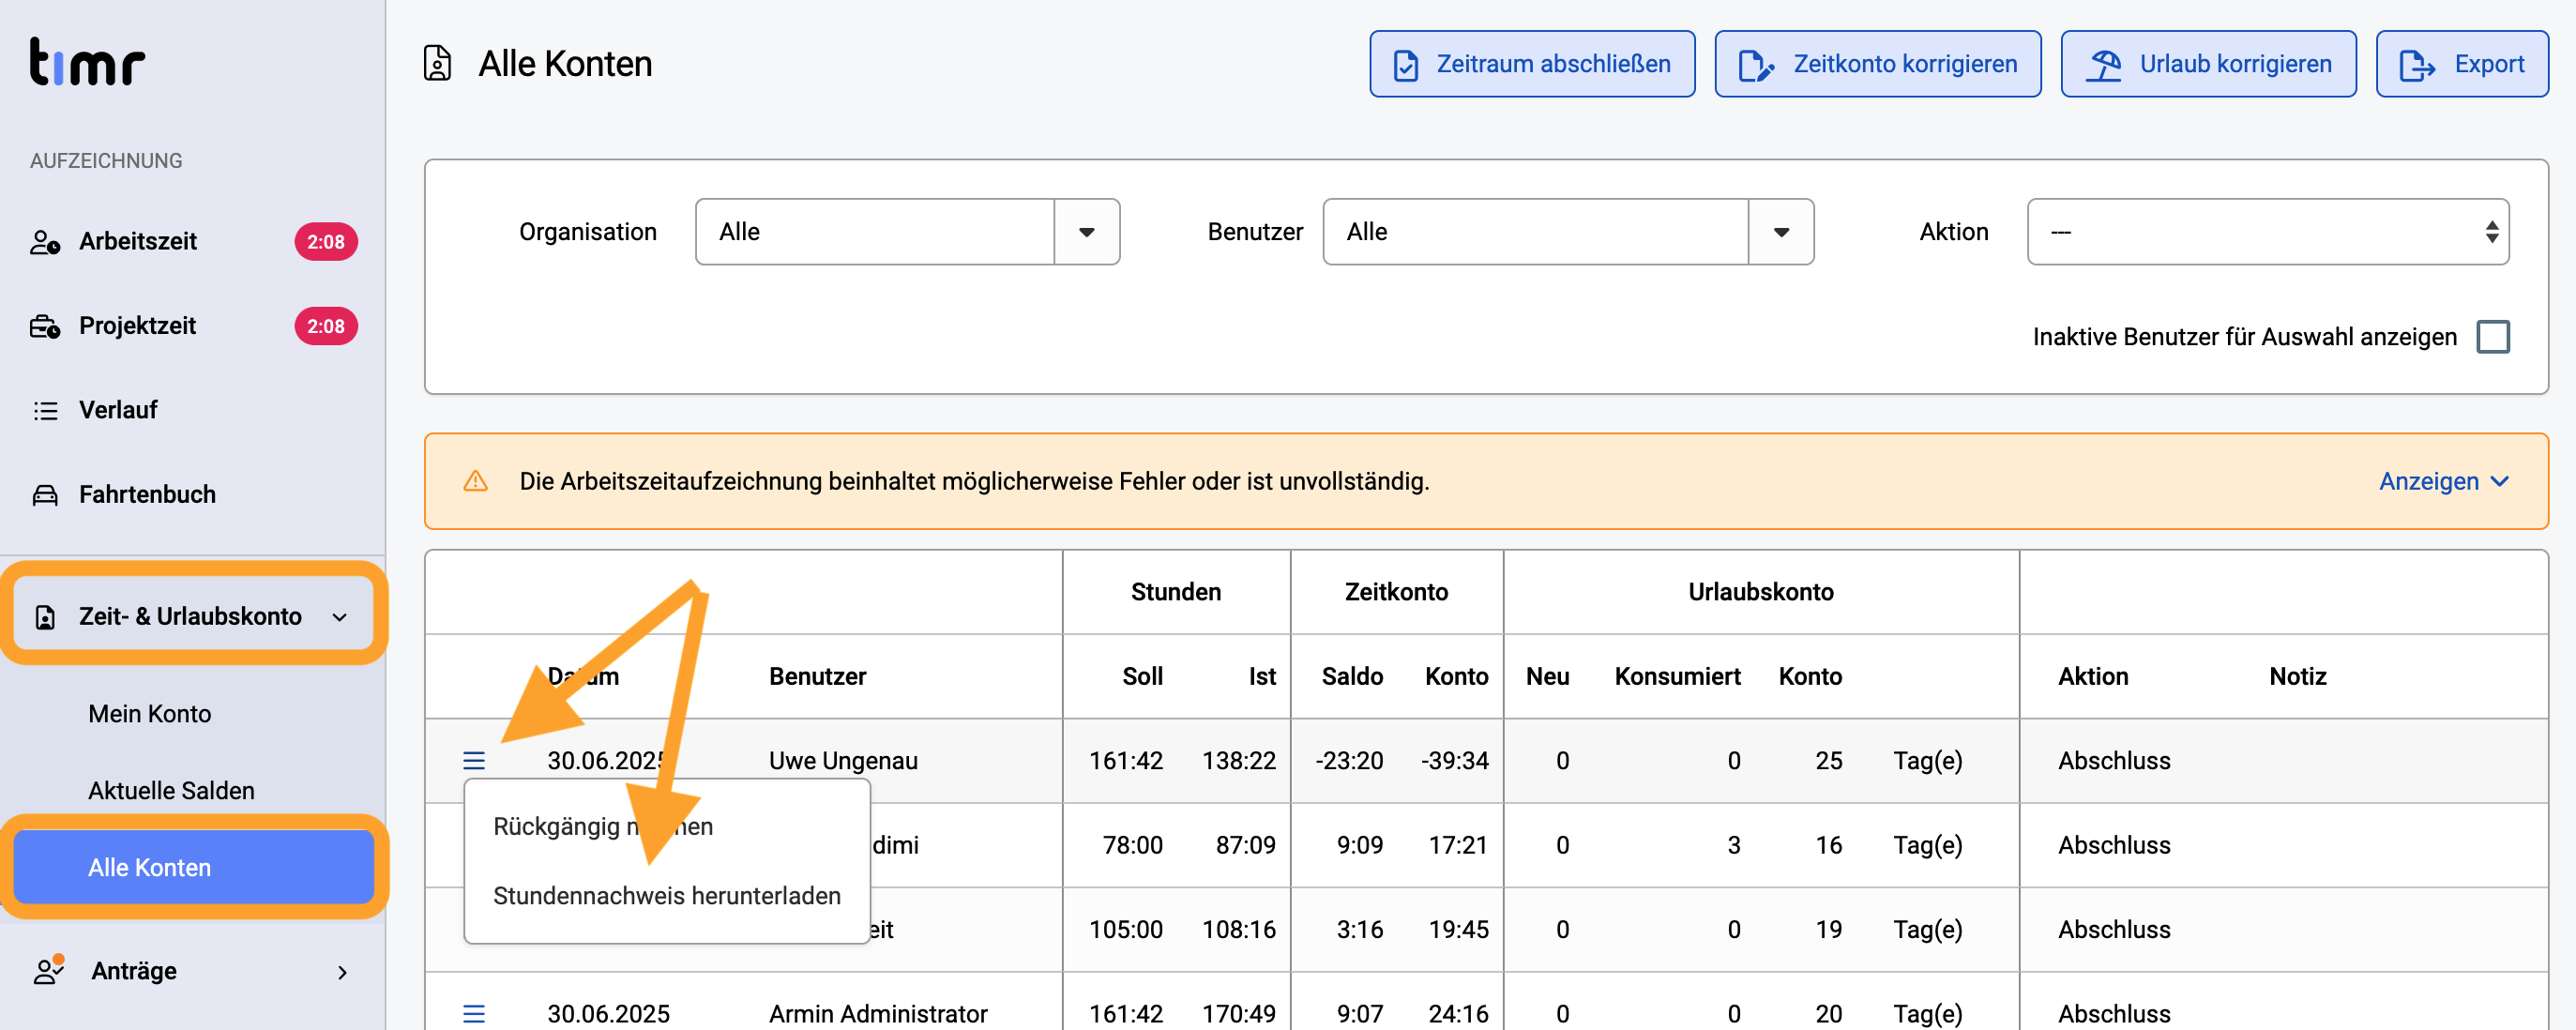
Task: Open the Benutzer dropdown arrow
Action: point(1781,232)
